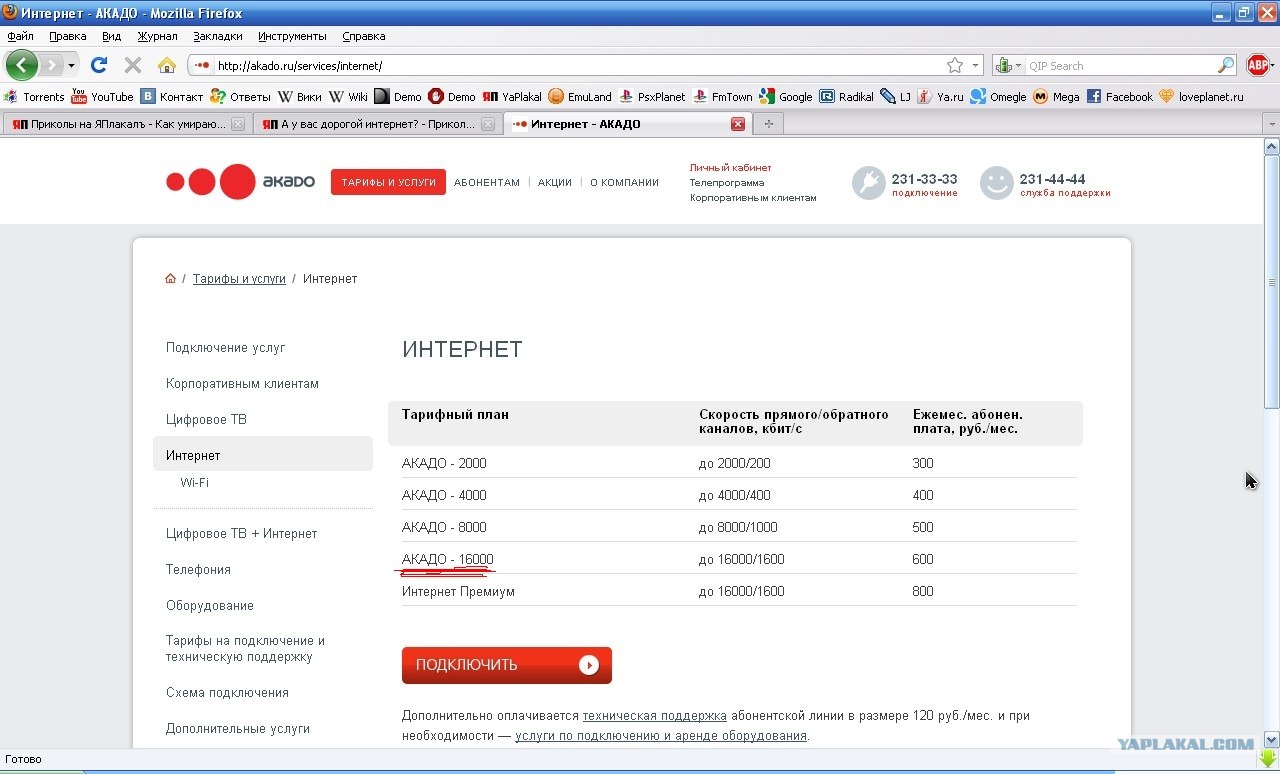Select Телефония in the sidebar
Image resolution: width=1280 pixels, height=774 pixels.
[198, 570]
